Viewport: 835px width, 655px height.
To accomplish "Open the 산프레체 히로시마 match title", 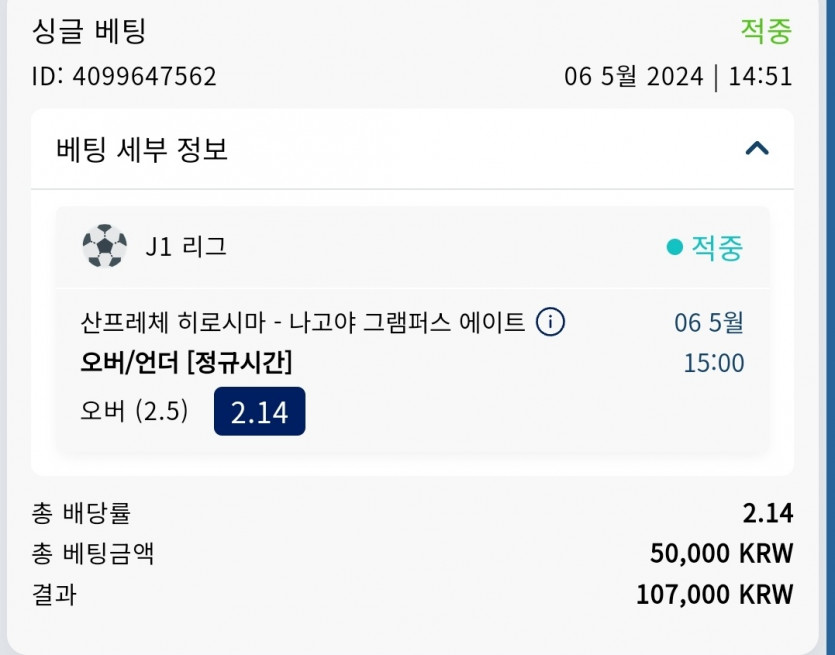I will point(302,323).
